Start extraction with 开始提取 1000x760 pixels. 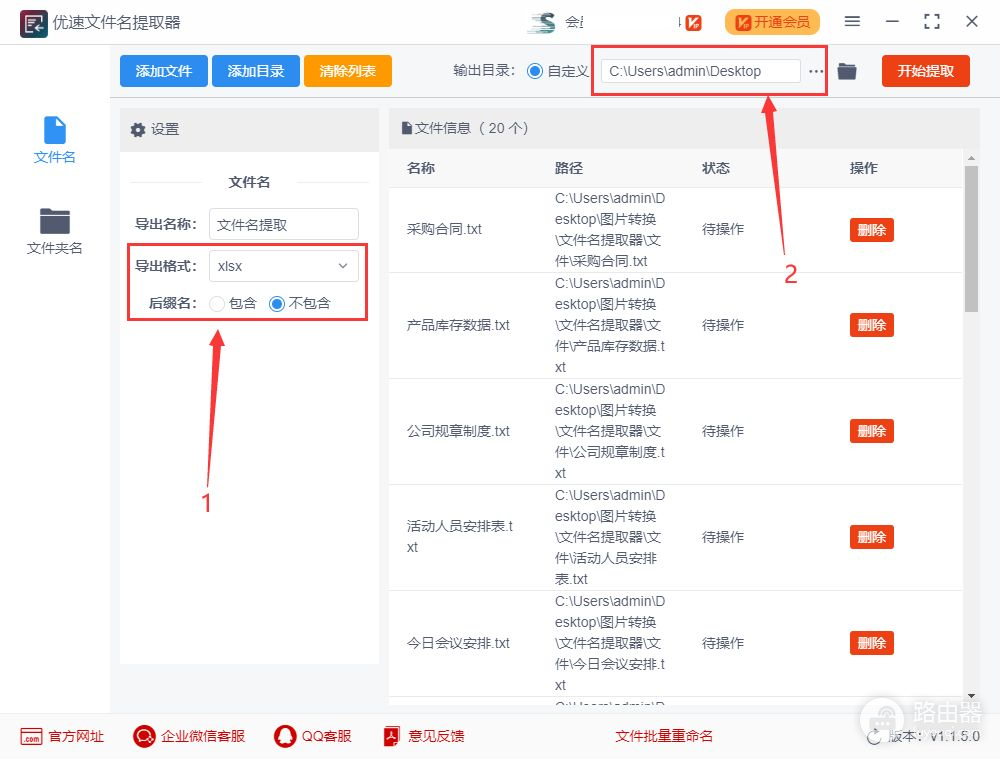click(925, 71)
